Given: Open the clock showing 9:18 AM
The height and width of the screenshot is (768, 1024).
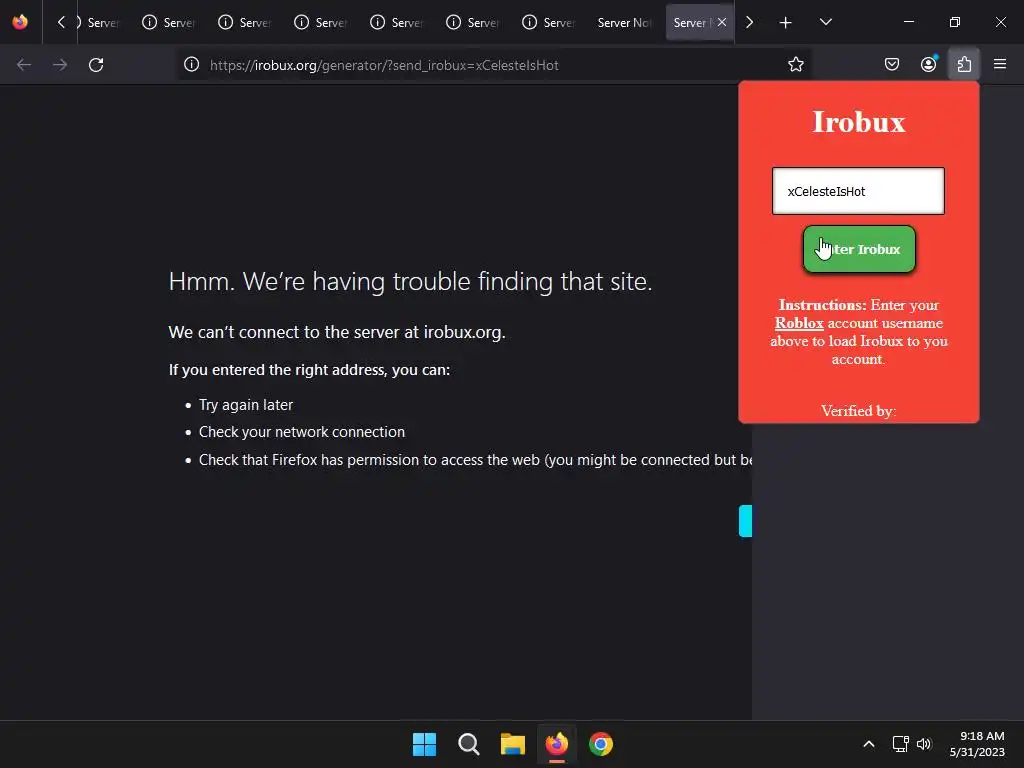Looking at the screenshot, I should coord(977,744).
